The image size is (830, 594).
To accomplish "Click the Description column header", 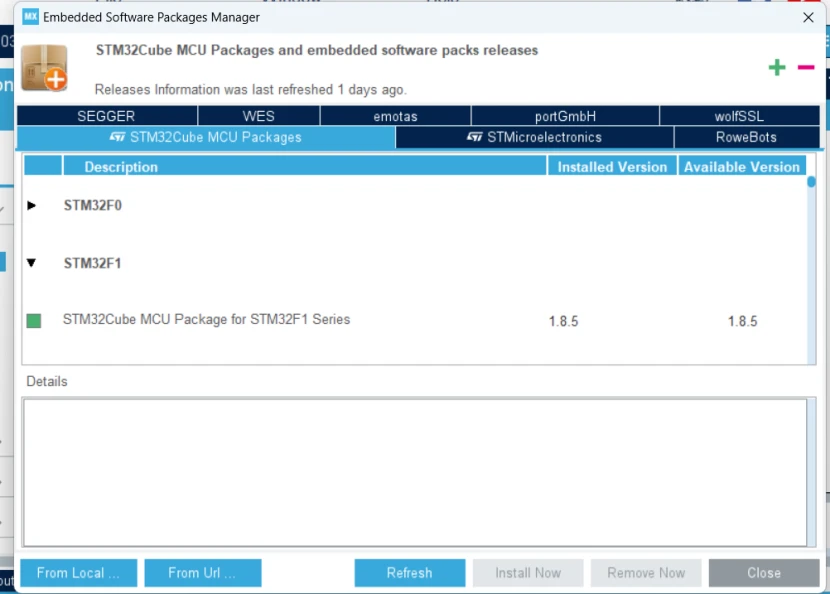I will pyautogui.click(x=305, y=166).
